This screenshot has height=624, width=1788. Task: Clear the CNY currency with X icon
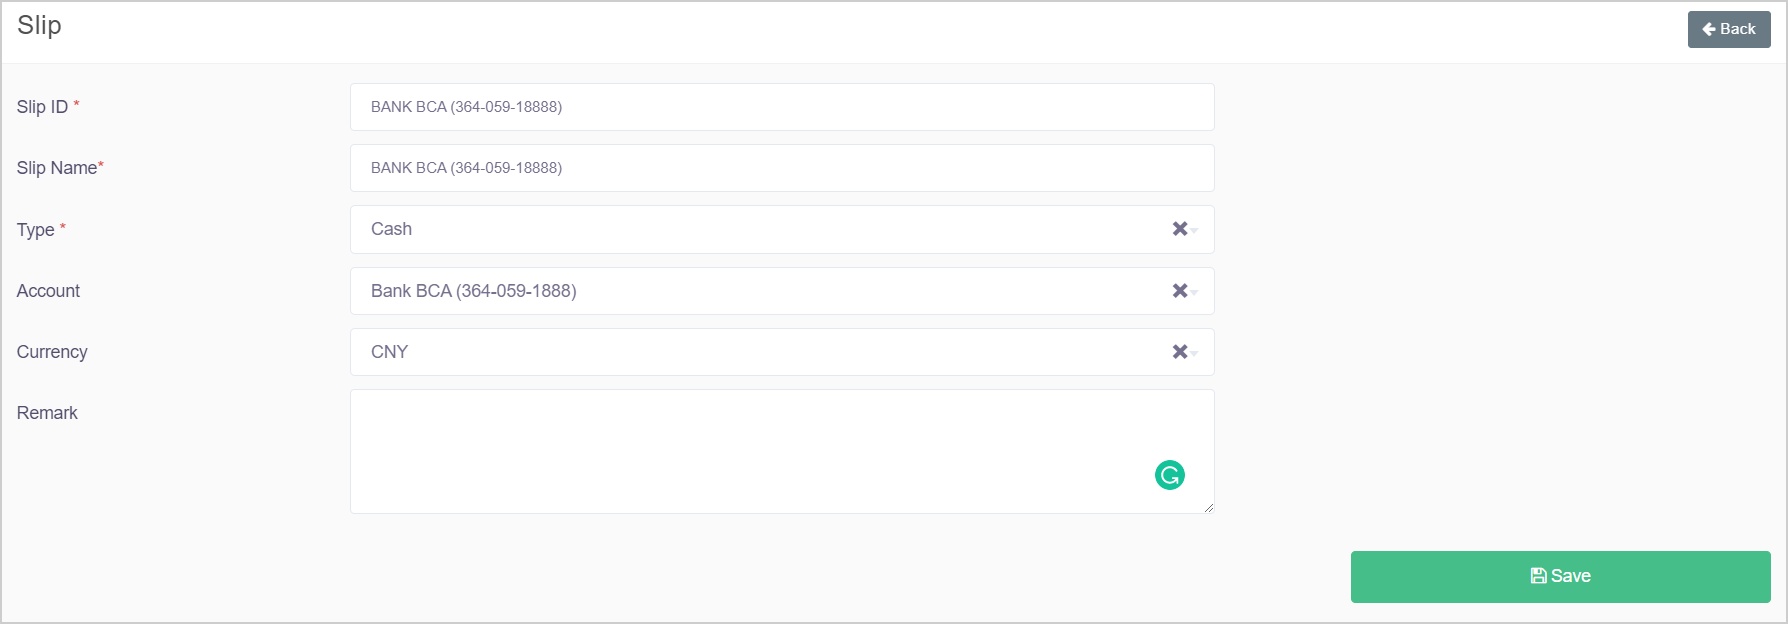1179,352
